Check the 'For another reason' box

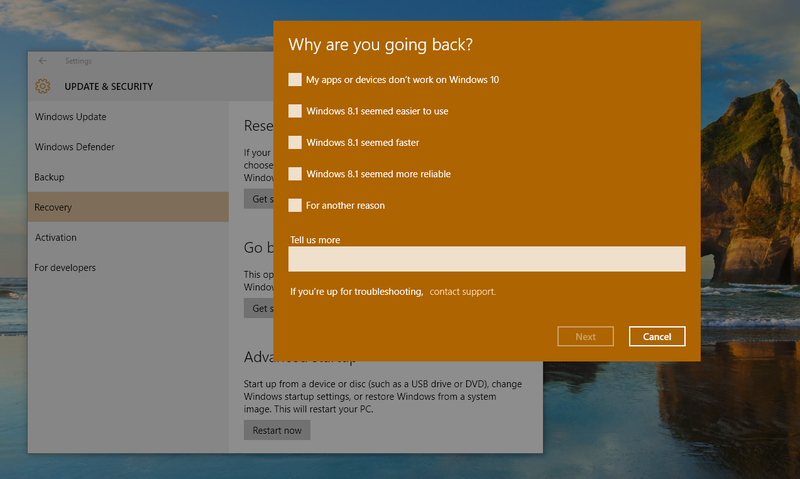pos(295,205)
